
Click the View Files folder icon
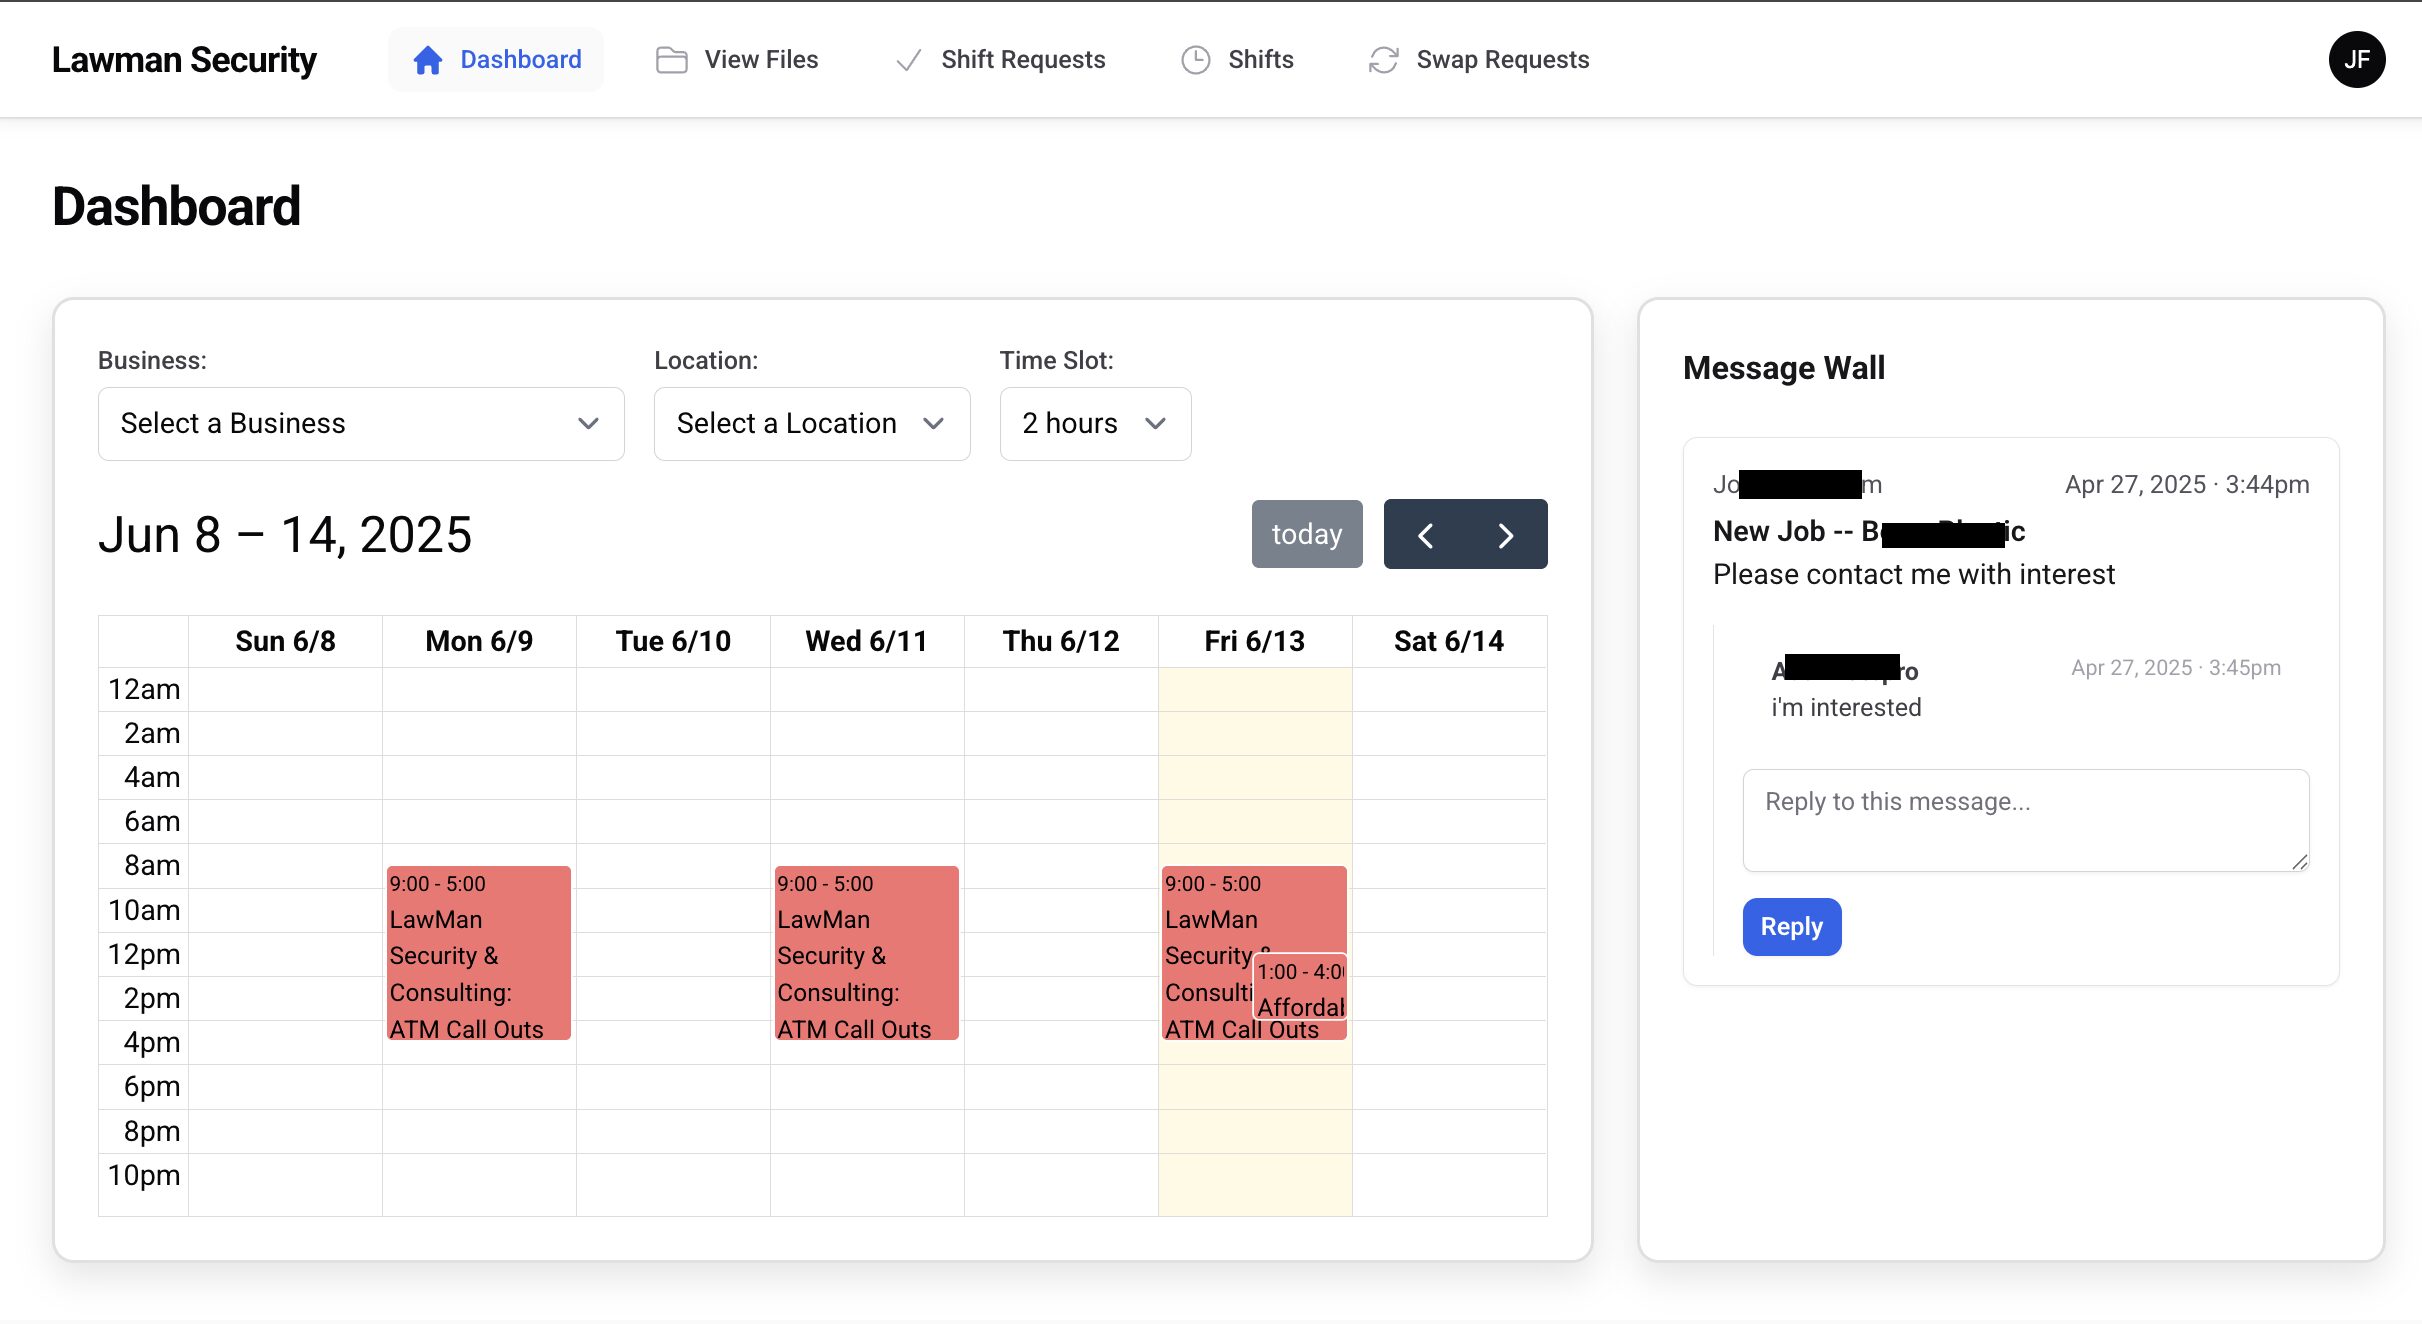click(x=671, y=60)
